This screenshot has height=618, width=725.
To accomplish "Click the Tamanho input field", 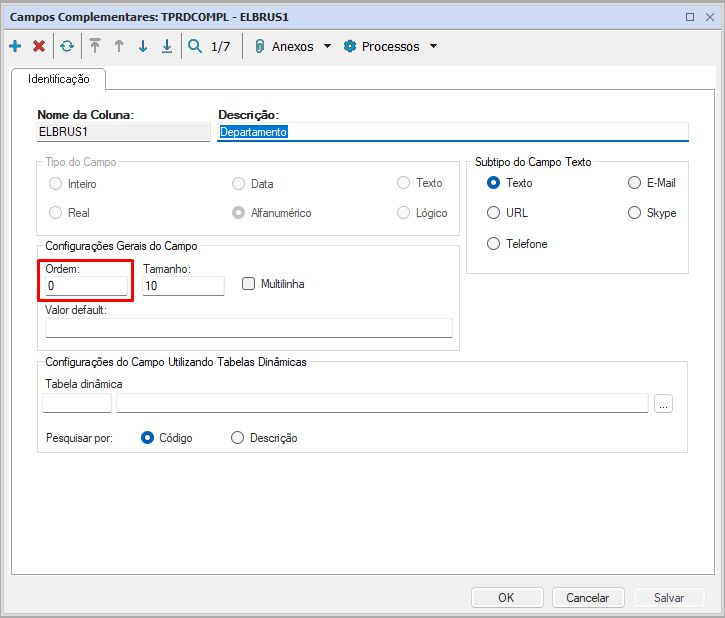I will (184, 286).
